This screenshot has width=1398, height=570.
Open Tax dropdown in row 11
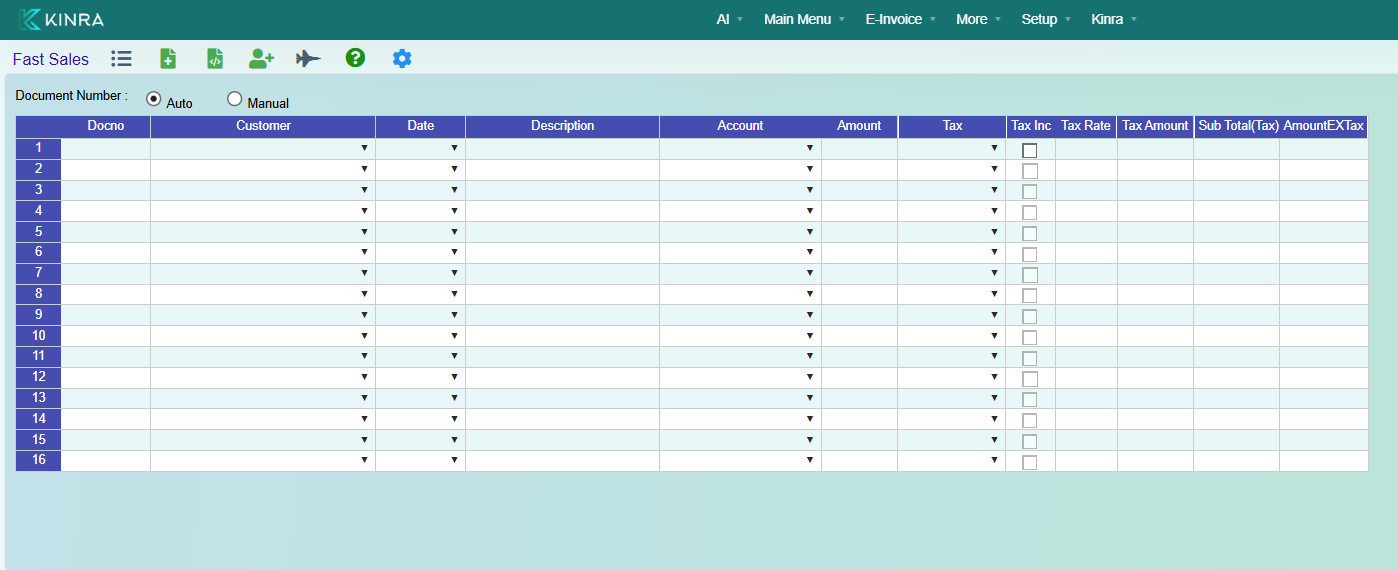coord(994,356)
